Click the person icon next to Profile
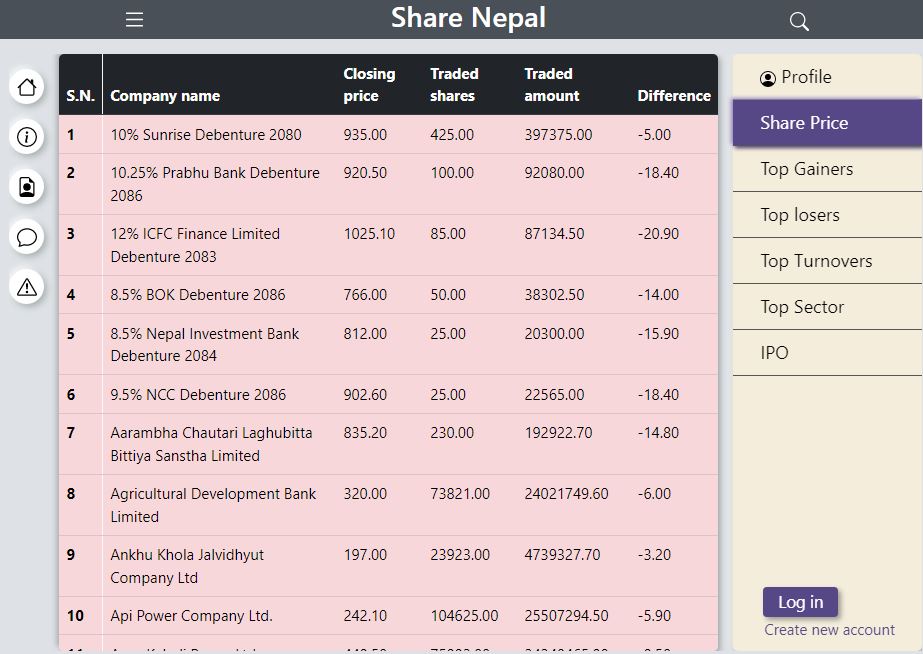Image resolution: width=923 pixels, height=654 pixels. (x=766, y=76)
